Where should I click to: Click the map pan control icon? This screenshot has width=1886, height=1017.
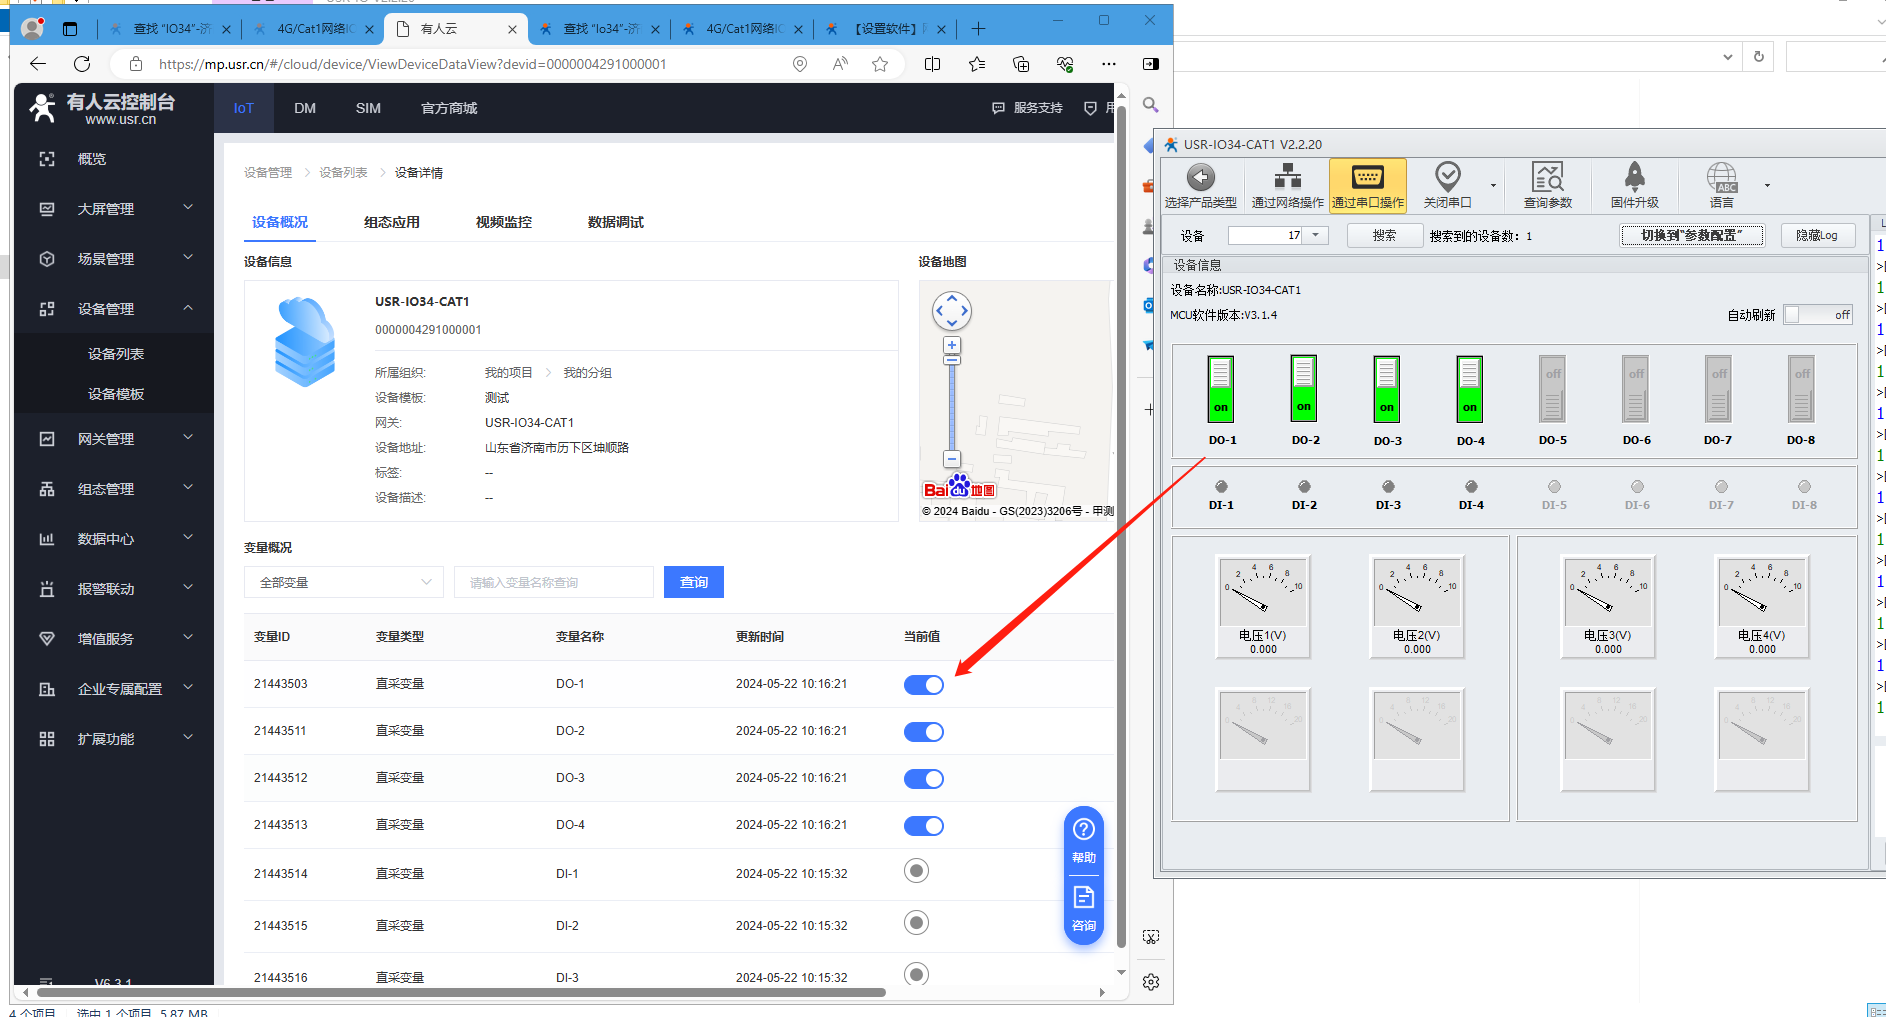[951, 311]
